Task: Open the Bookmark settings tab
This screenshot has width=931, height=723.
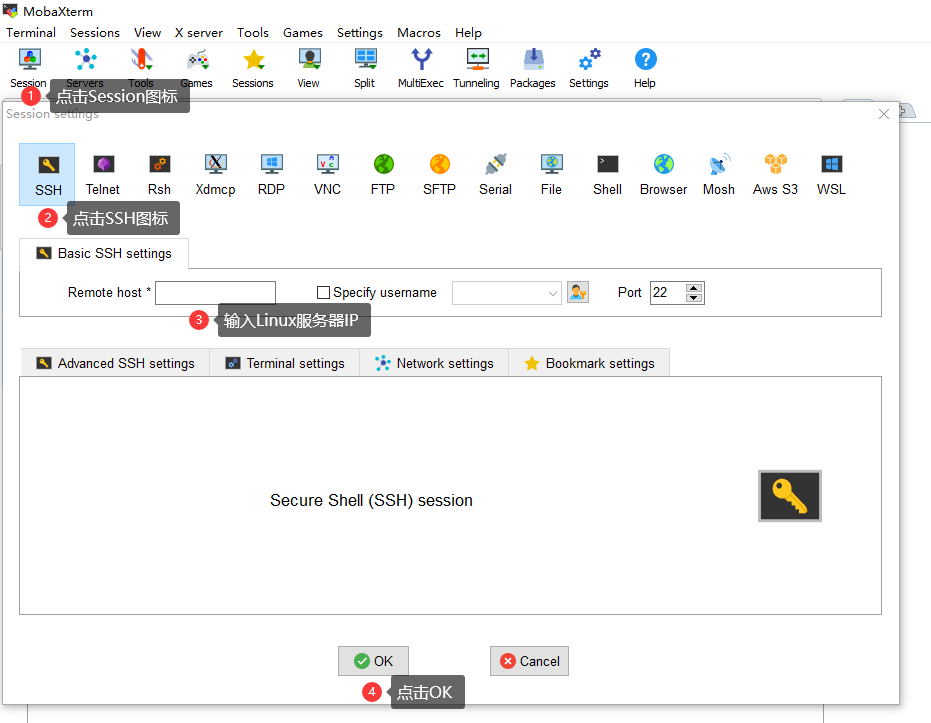Action: click(x=589, y=363)
